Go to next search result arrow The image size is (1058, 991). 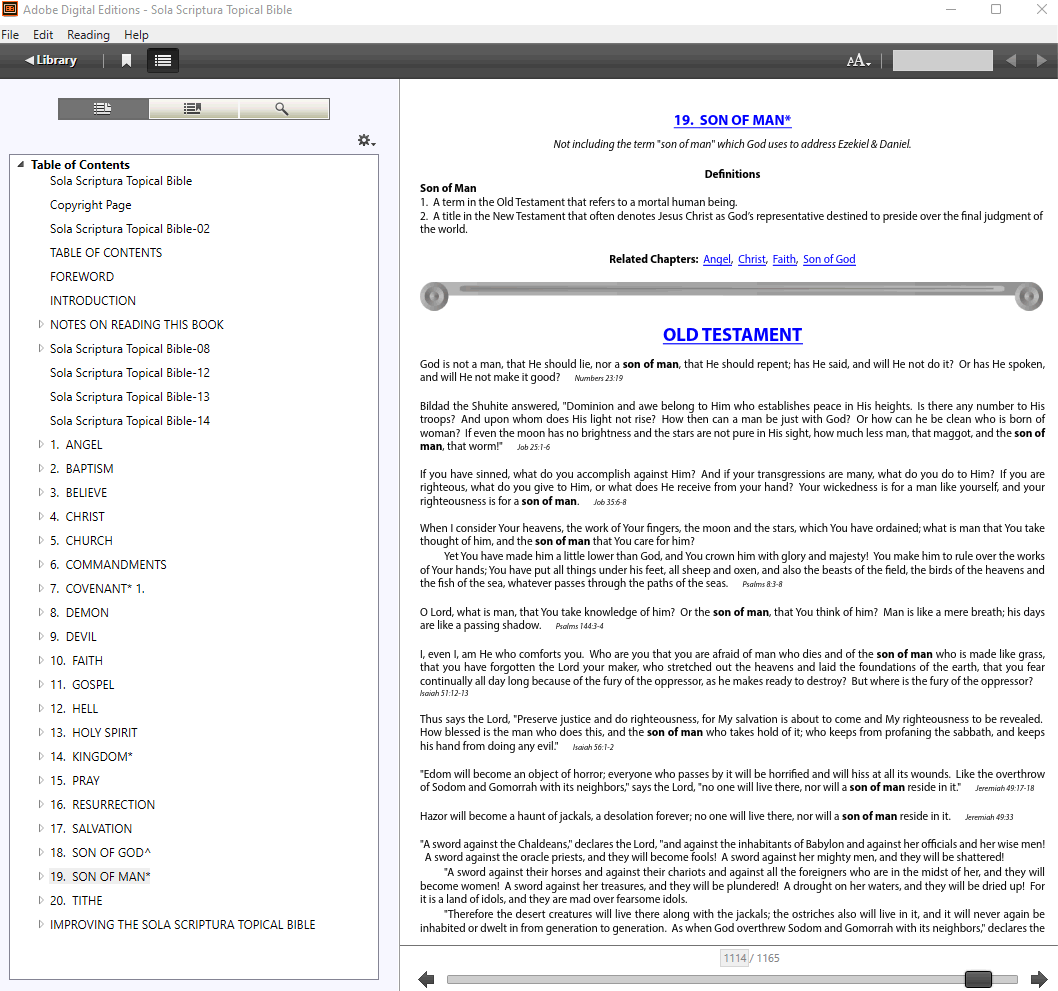pyautogui.click(x=1041, y=61)
